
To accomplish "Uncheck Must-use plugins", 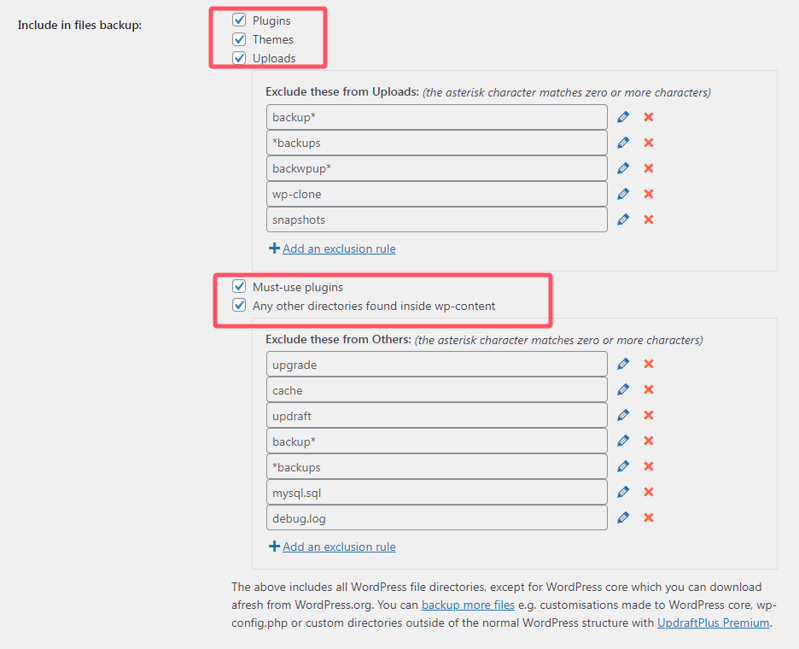I will (x=239, y=287).
